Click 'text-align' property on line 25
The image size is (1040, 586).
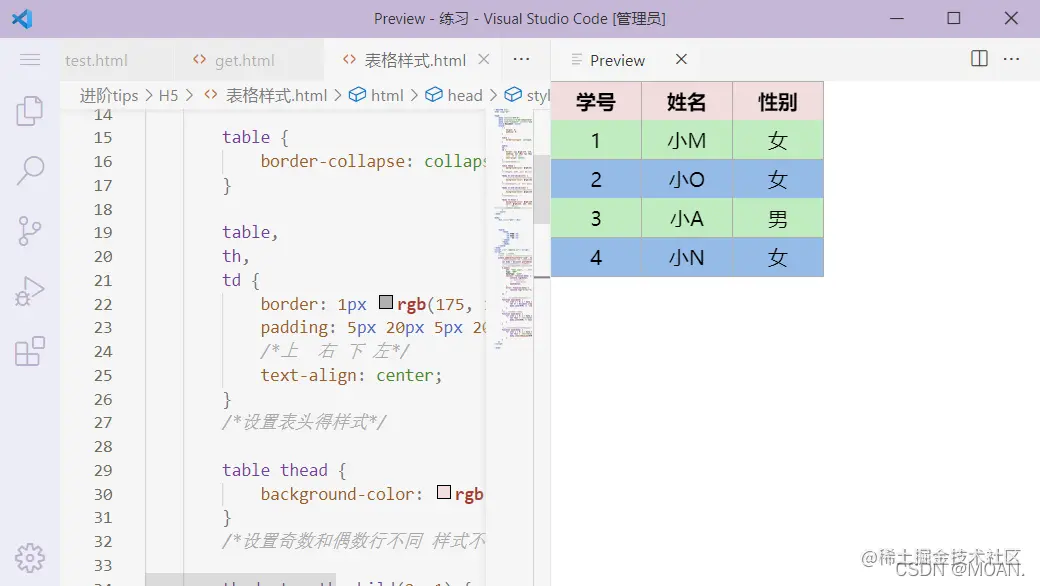[308, 375]
